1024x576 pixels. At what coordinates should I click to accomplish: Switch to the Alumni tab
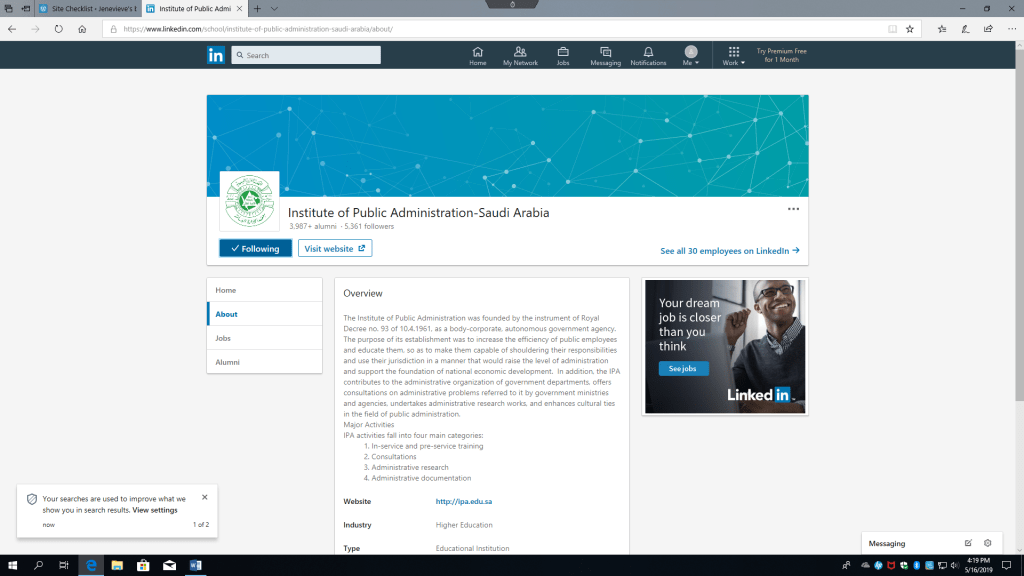point(227,362)
